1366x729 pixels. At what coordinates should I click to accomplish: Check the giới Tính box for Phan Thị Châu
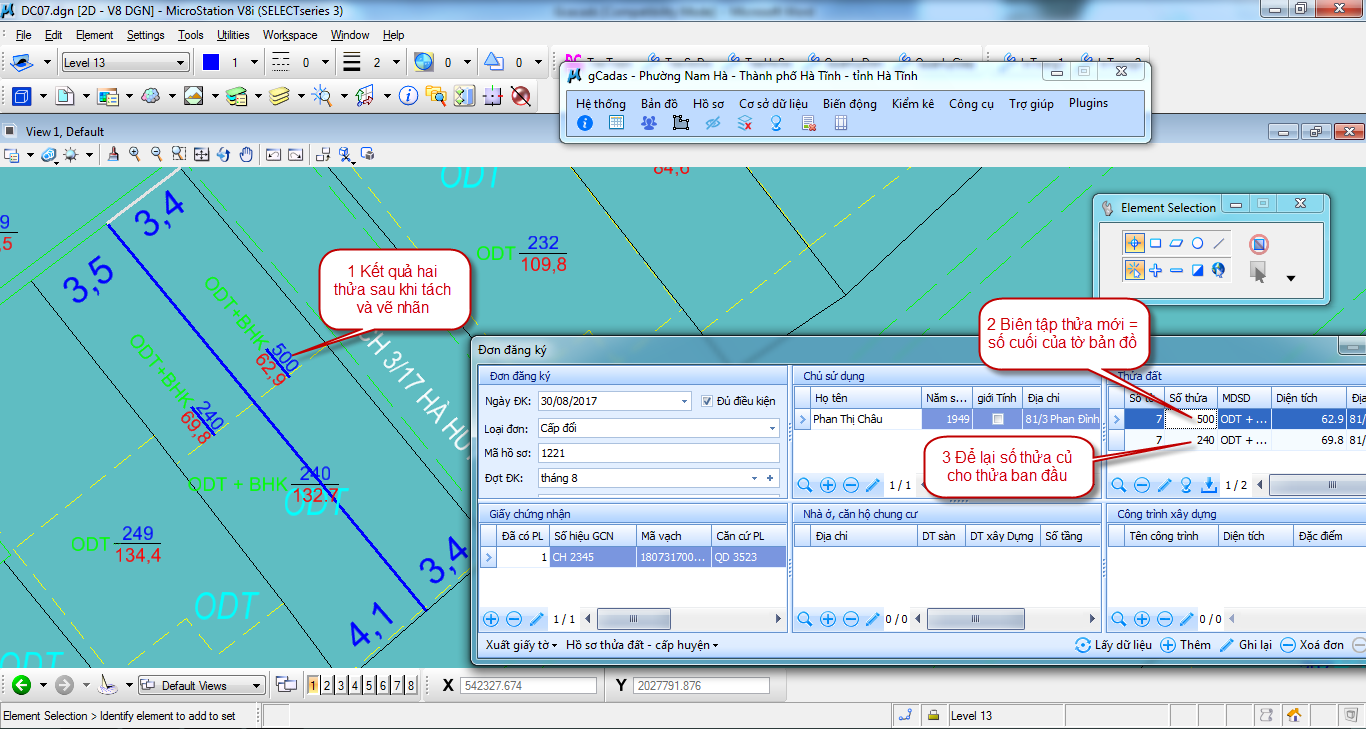(x=997, y=420)
